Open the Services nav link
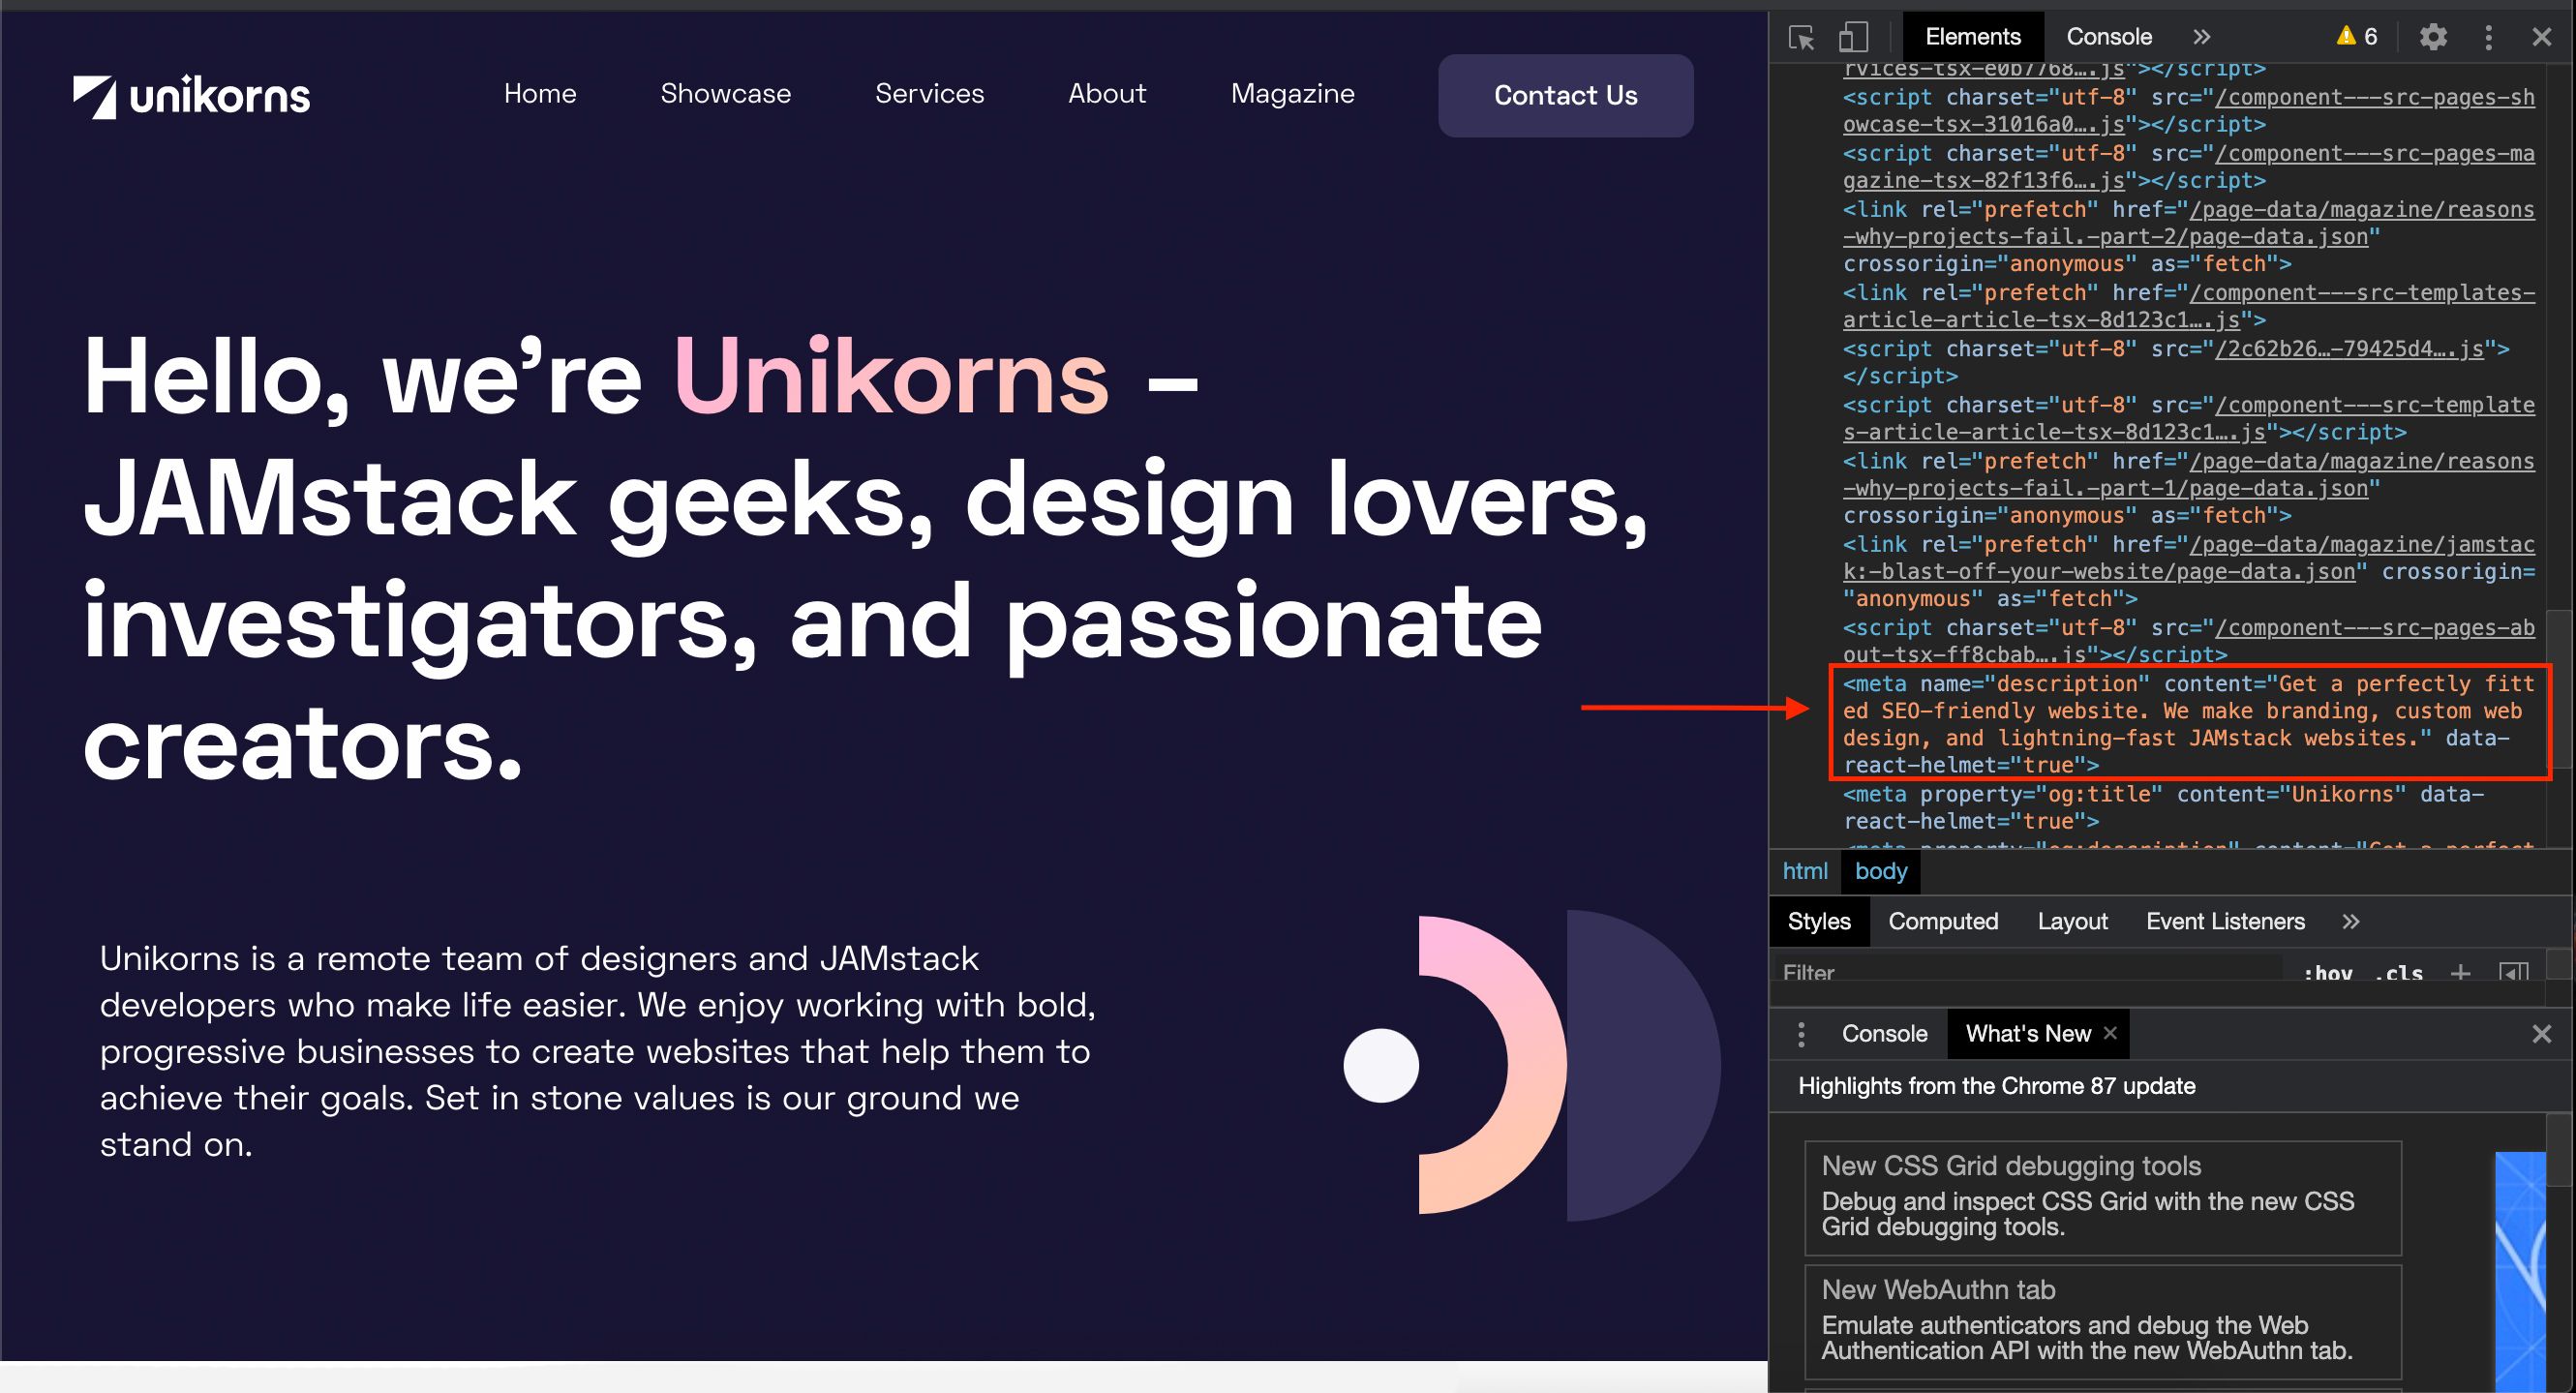The image size is (2576, 1393). click(930, 94)
